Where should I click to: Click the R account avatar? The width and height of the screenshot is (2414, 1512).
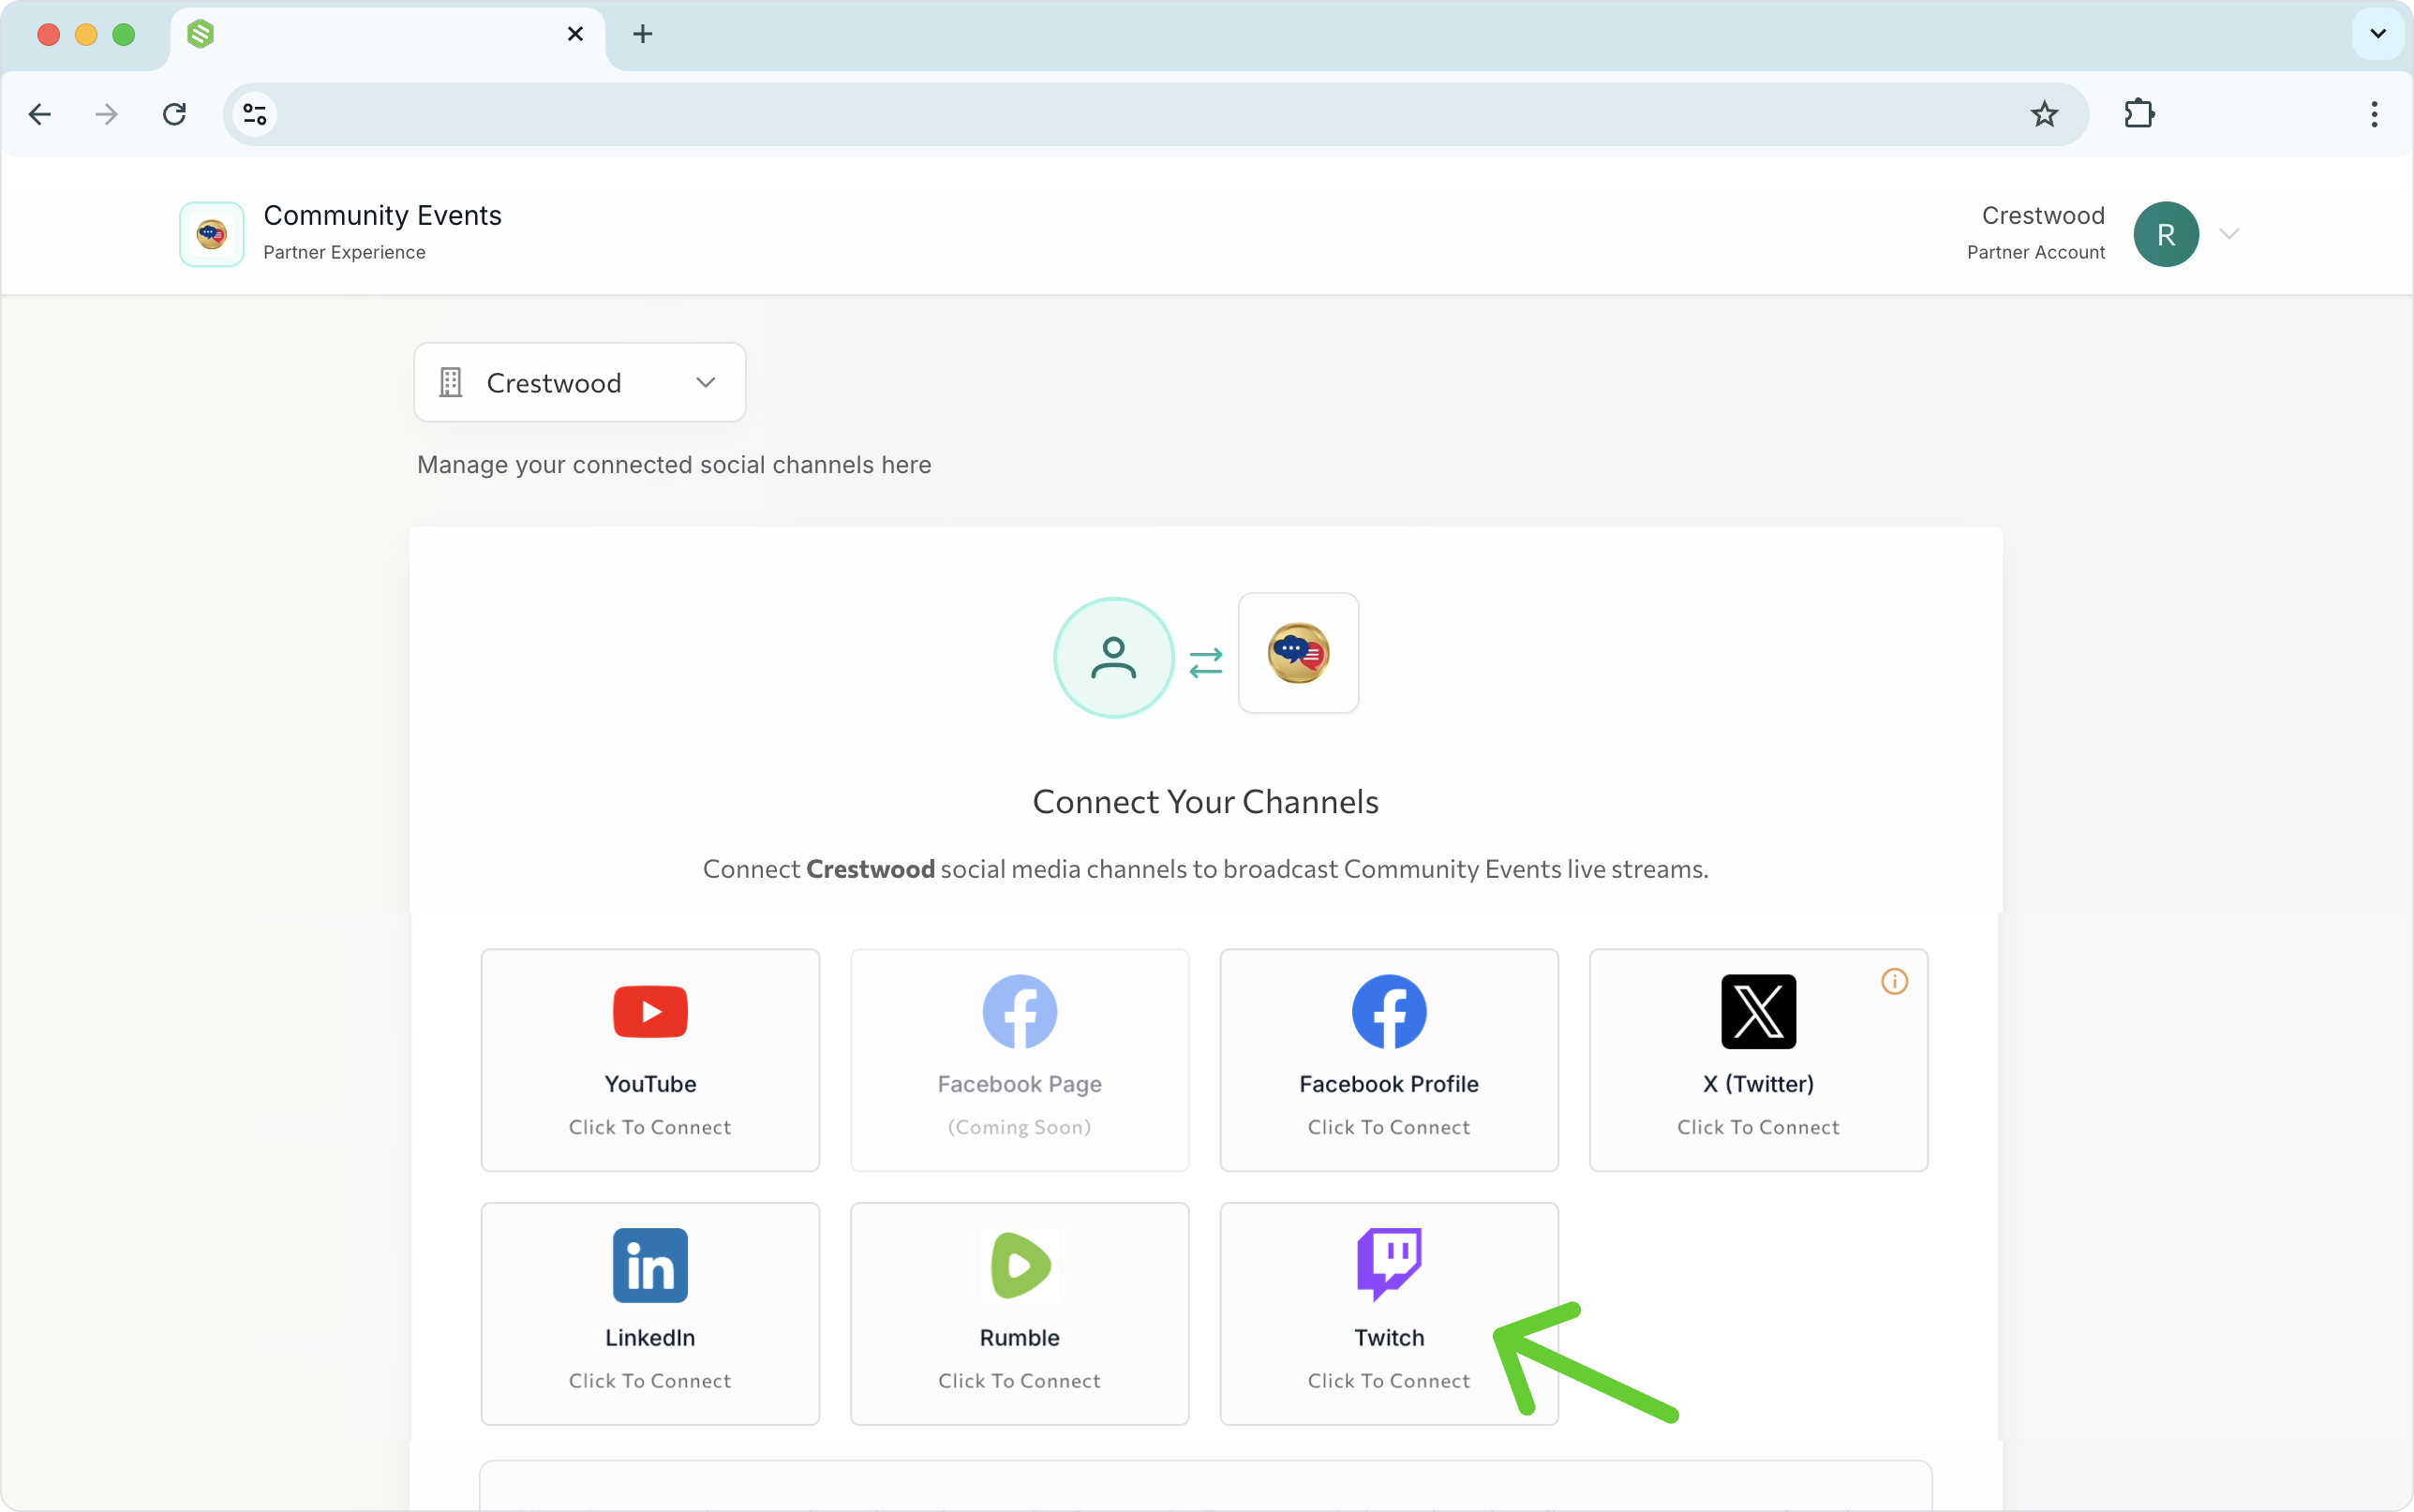[2166, 234]
